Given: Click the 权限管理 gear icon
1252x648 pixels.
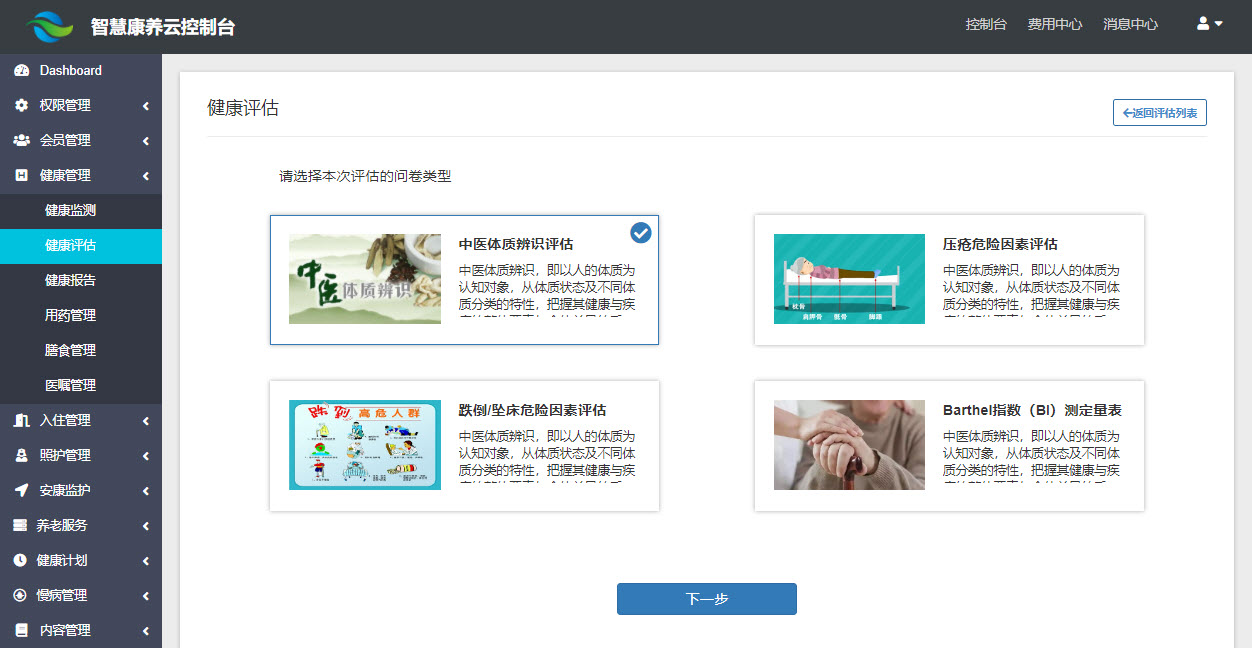Looking at the screenshot, I should (21, 105).
